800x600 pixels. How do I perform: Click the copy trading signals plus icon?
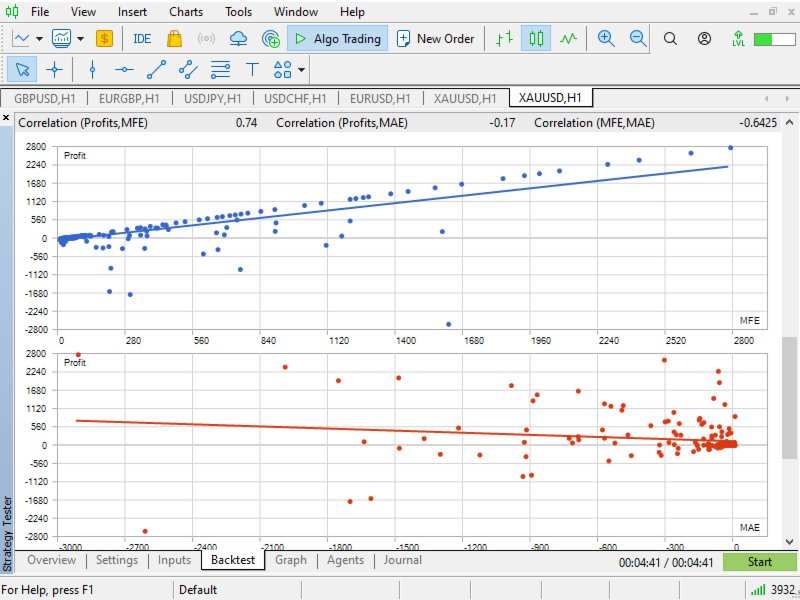tap(270, 39)
